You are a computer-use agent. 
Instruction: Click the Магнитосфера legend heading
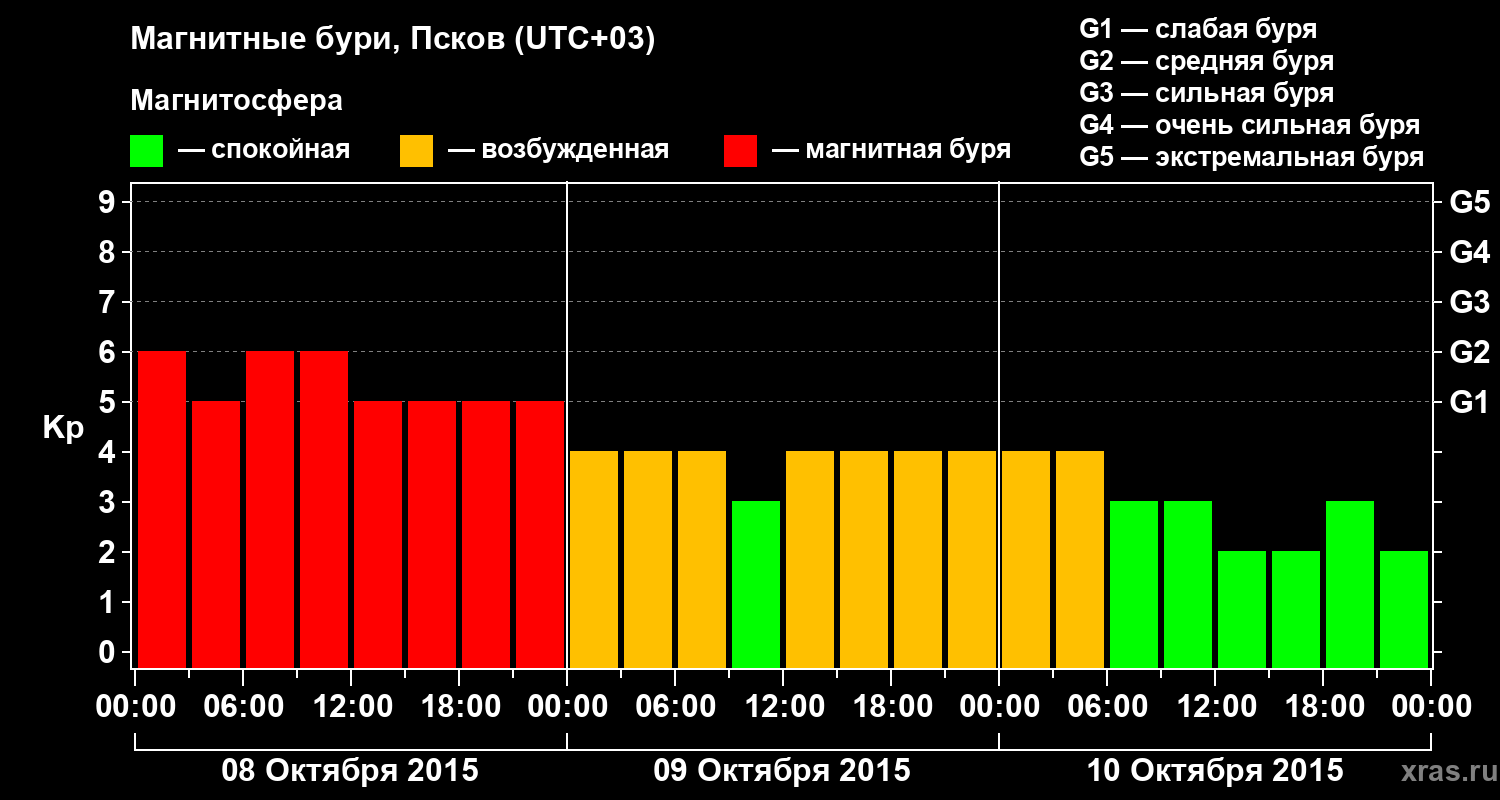236,101
